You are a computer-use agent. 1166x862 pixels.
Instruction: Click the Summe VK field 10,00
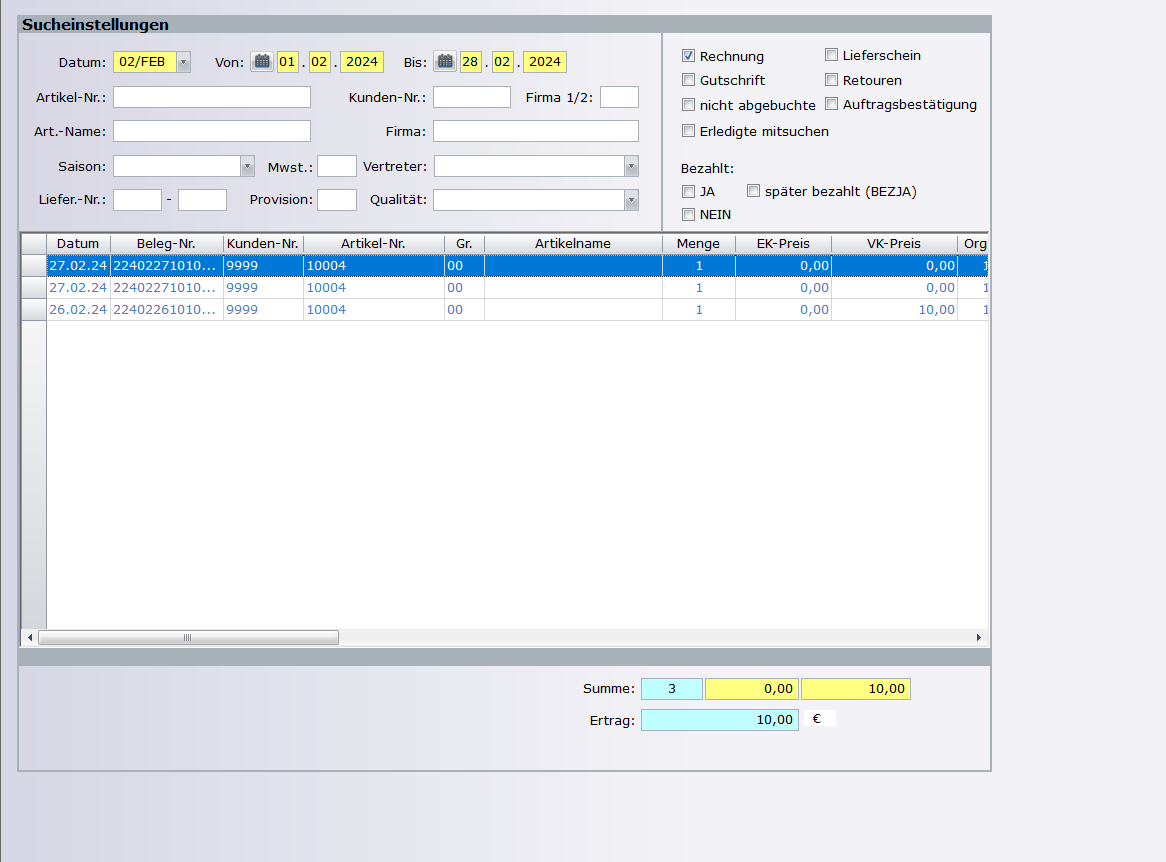pyautogui.click(x=856, y=689)
